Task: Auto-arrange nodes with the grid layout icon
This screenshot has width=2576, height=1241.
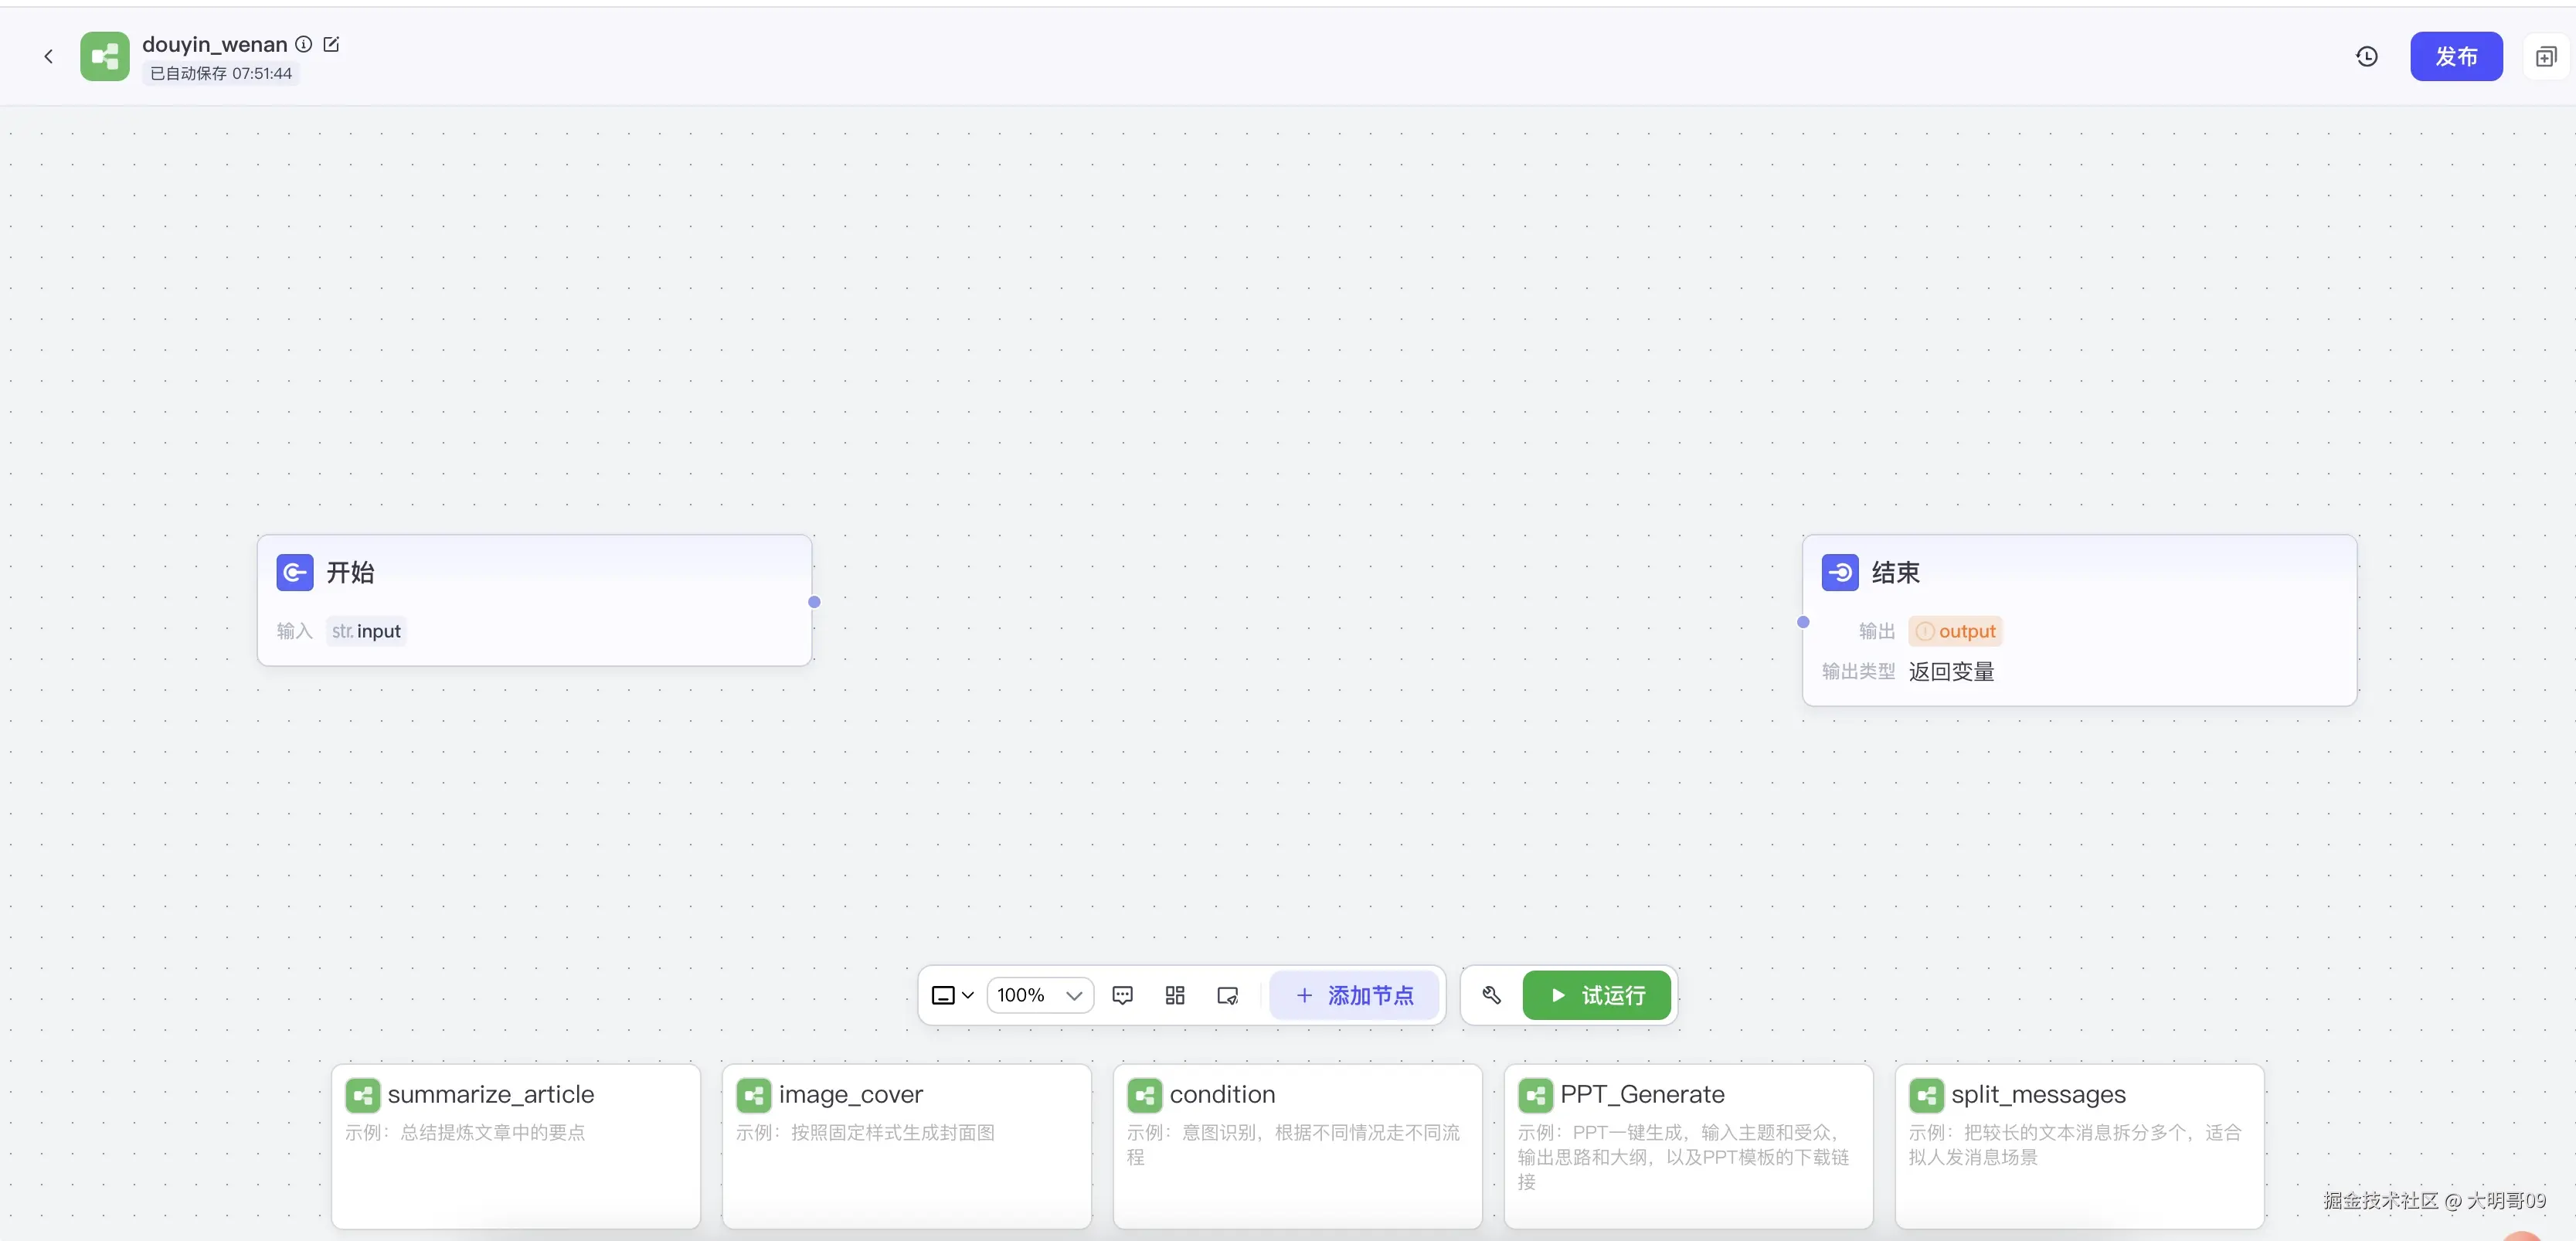Action: 1175,995
